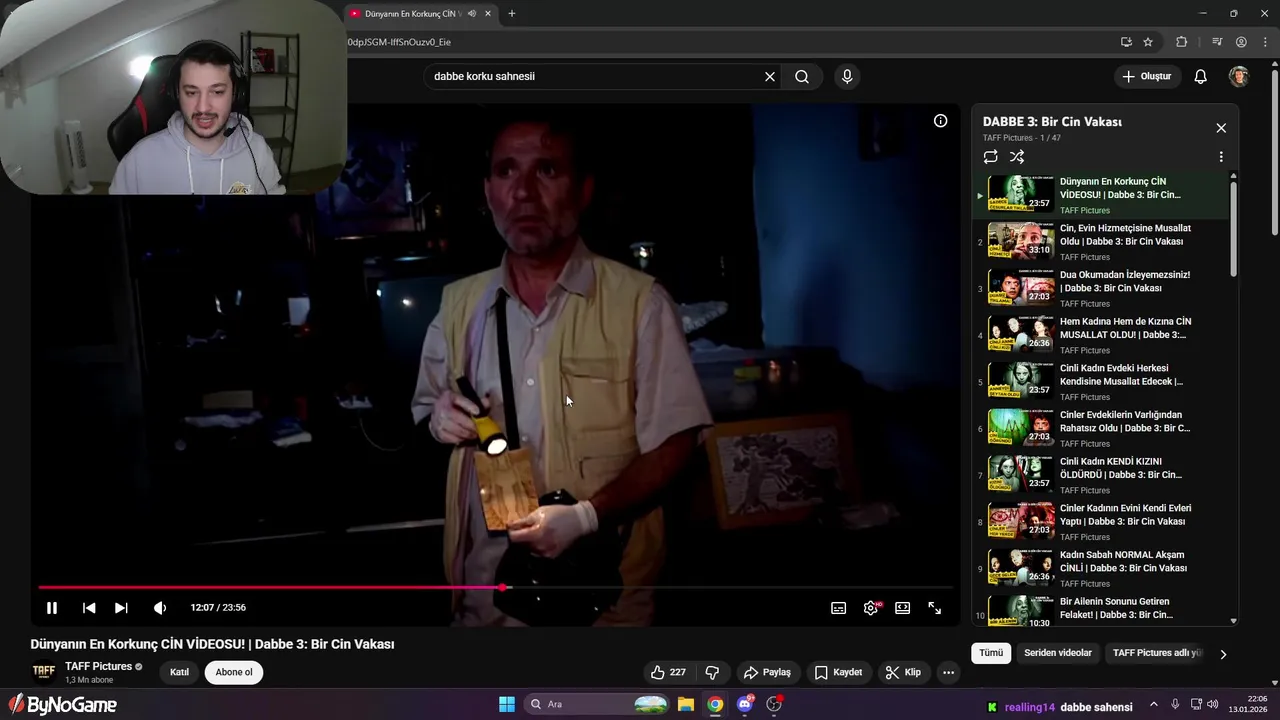Screen dimensions: 1280x720
Task: Open the Oluştur create menu
Action: pyautogui.click(x=1148, y=76)
